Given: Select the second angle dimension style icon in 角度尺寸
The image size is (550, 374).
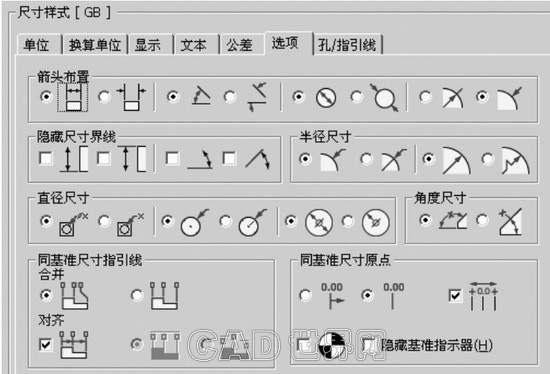Looking at the screenshot, I should [x=510, y=222].
